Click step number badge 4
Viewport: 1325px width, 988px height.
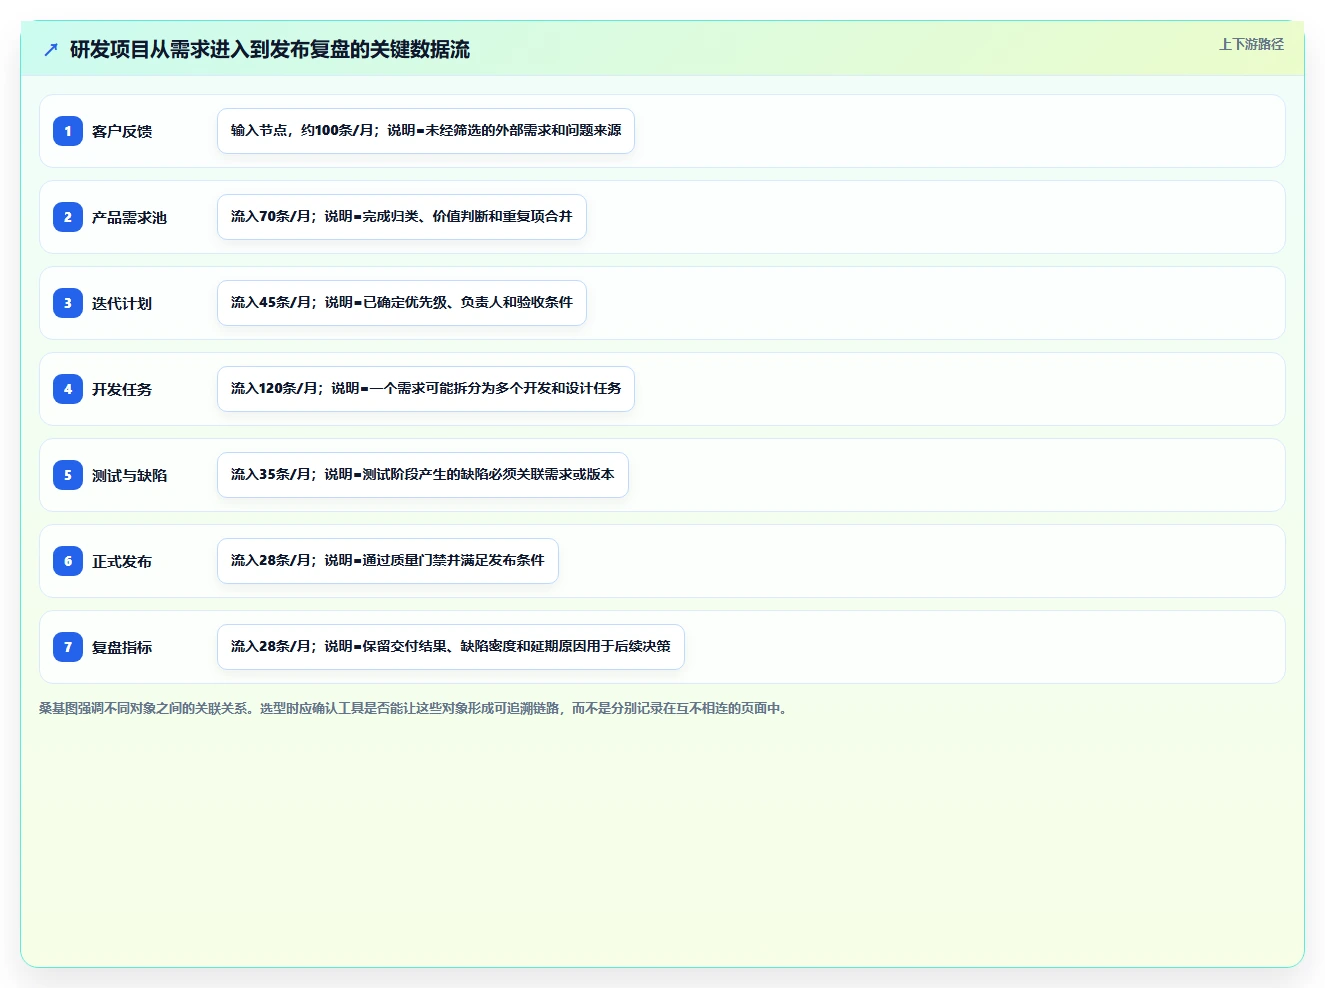pos(68,389)
